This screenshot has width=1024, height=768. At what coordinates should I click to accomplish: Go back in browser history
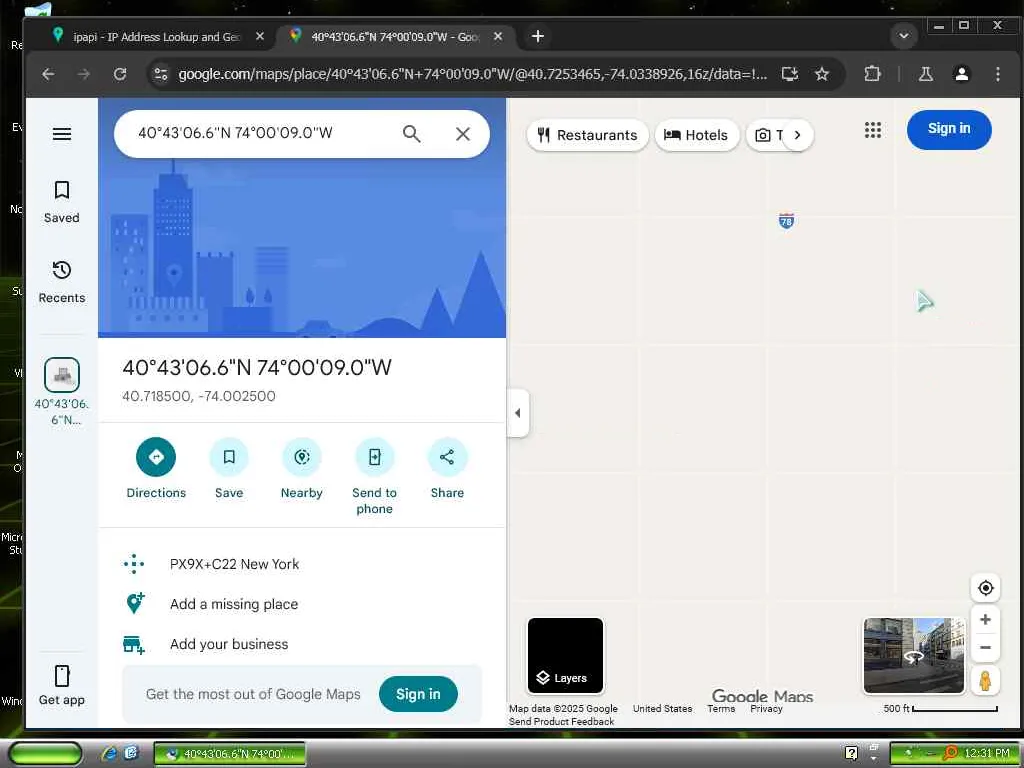[x=48, y=74]
